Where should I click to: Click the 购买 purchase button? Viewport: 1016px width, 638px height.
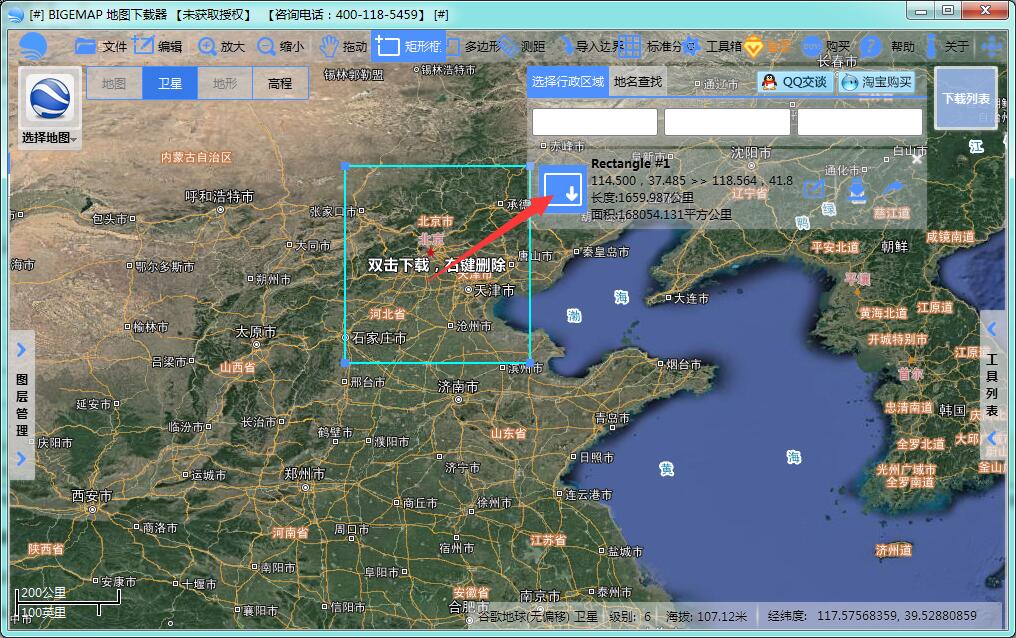(826, 46)
